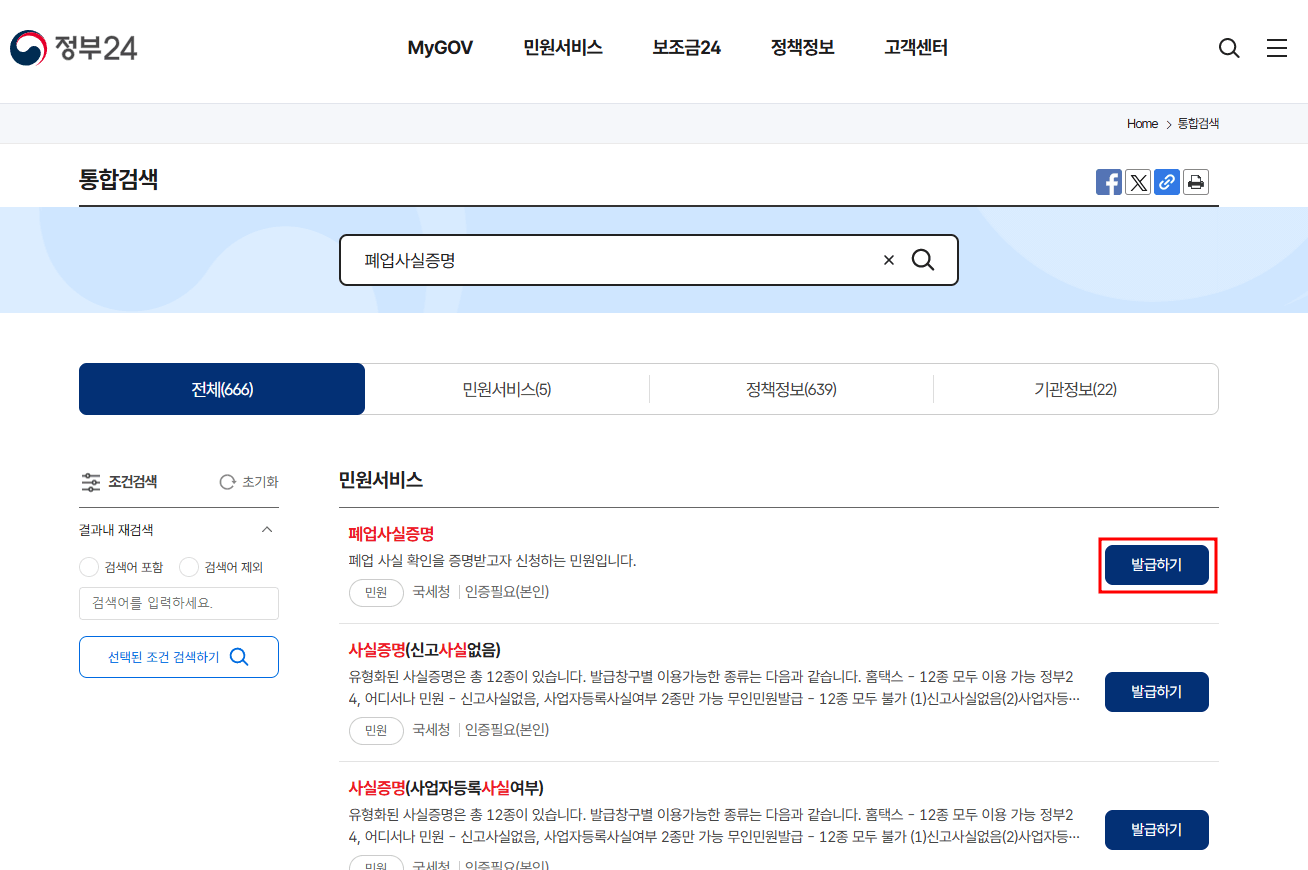Click the 민원 tag under 폐업사실증명
The width and height of the screenshot is (1308, 870).
click(x=376, y=592)
